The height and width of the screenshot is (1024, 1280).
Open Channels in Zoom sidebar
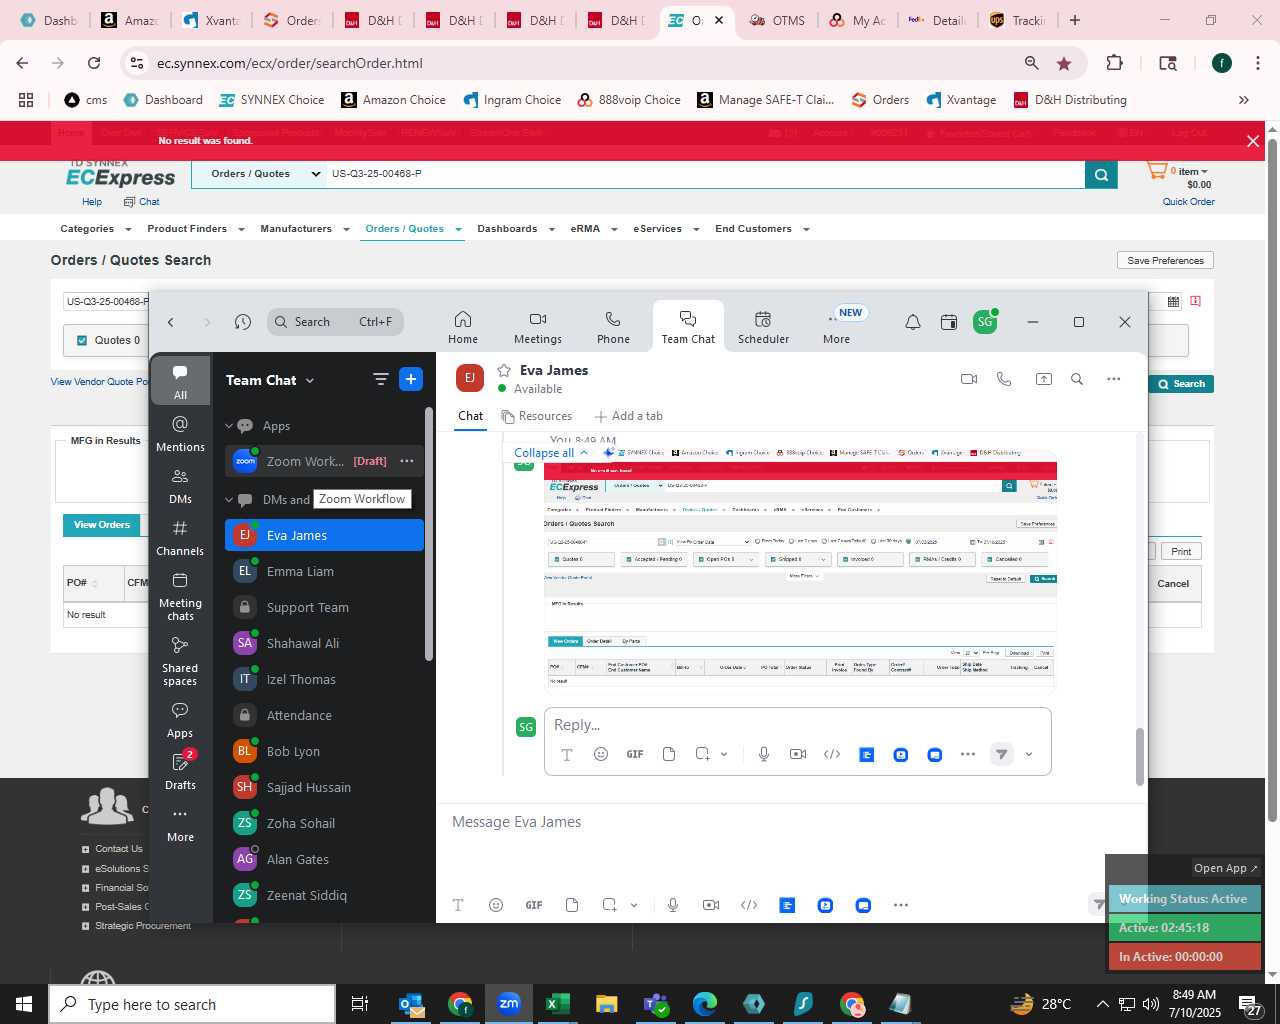(180, 538)
